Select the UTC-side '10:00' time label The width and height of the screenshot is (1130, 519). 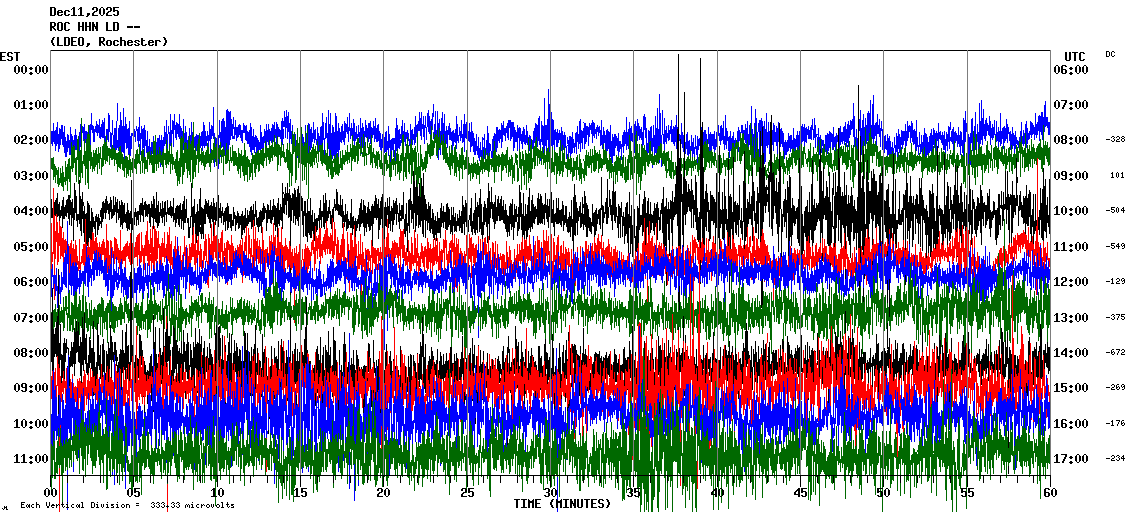click(x=1071, y=210)
